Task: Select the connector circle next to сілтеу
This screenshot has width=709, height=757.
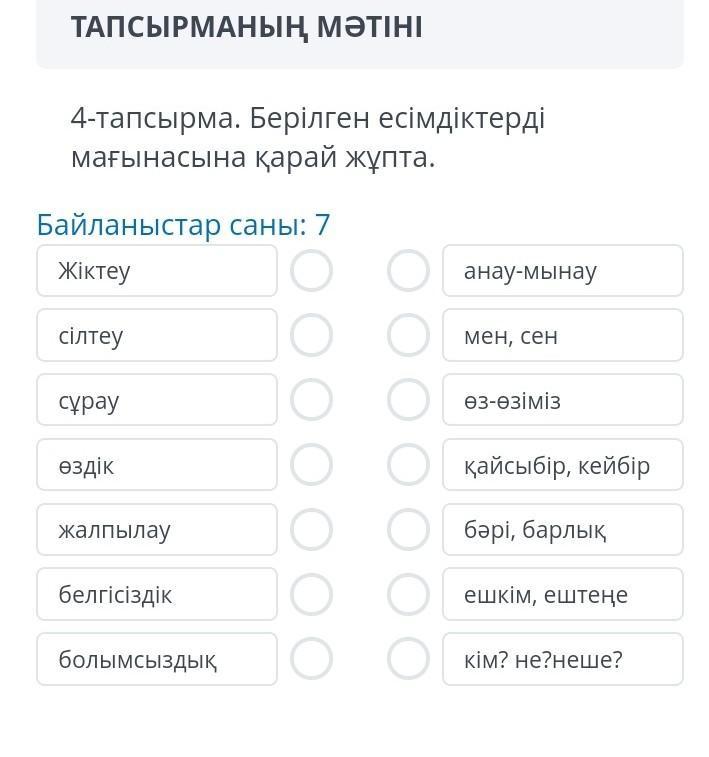Action: pos(311,336)
